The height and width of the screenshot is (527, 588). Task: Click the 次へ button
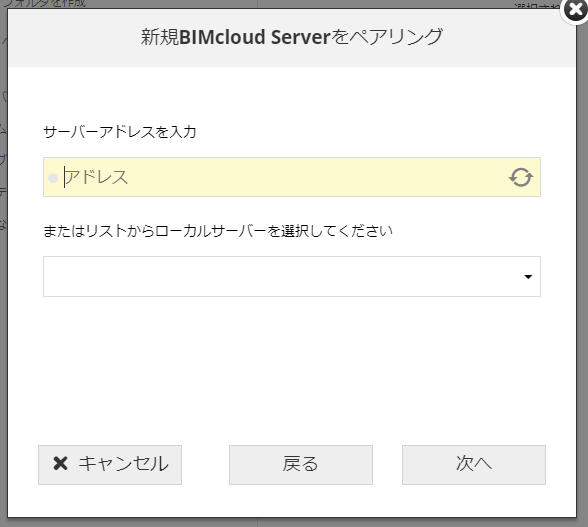474,465
